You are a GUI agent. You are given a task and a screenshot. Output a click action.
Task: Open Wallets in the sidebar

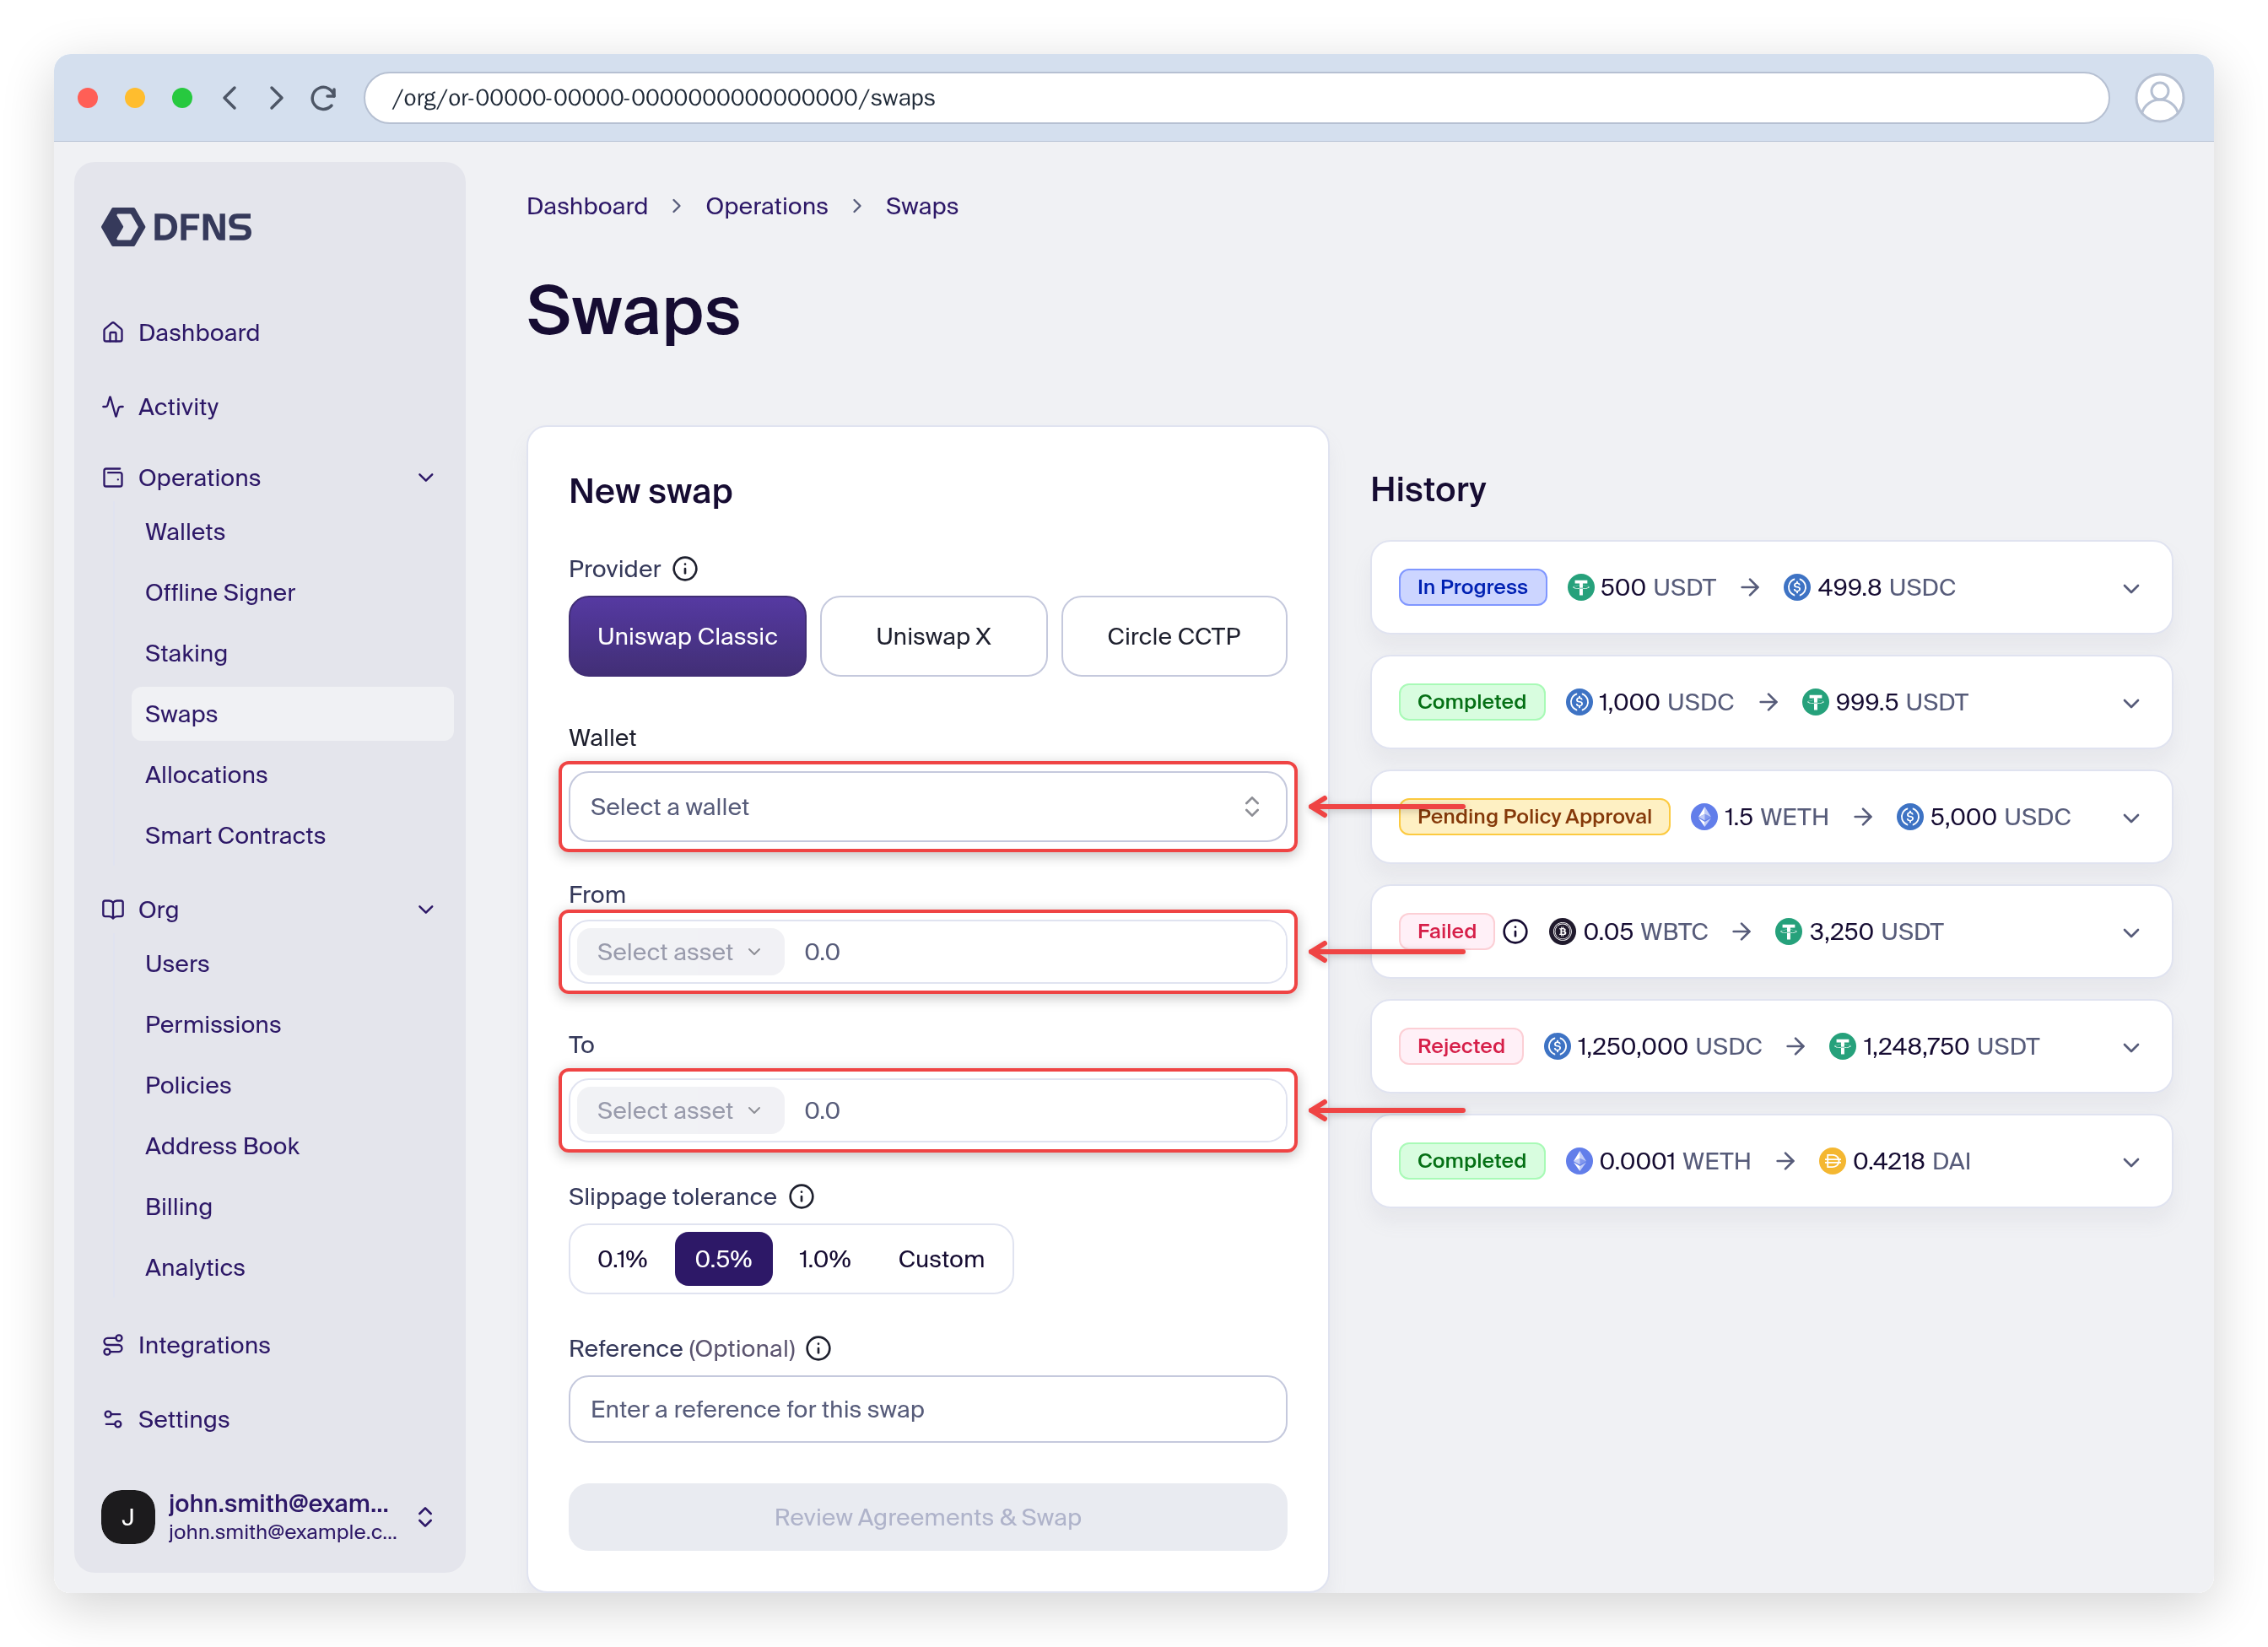[185, 532]
